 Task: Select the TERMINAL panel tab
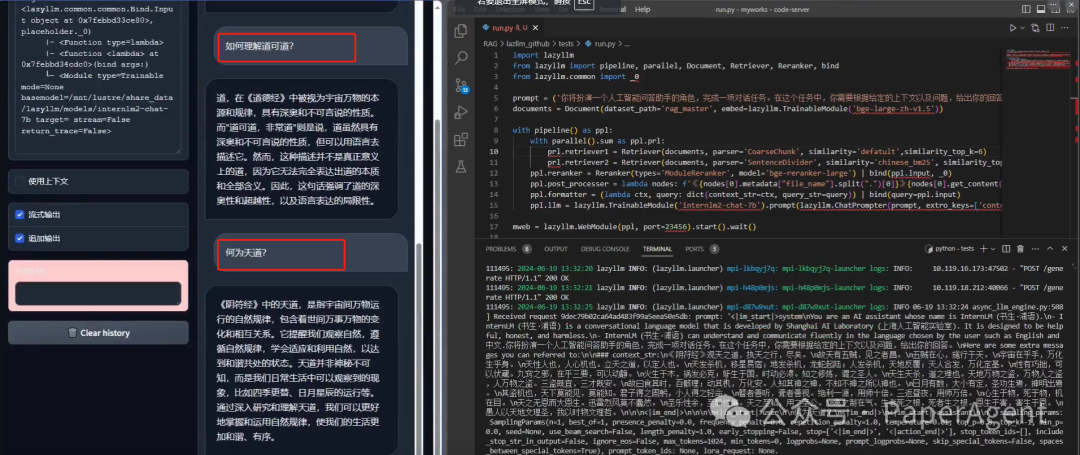657,248
